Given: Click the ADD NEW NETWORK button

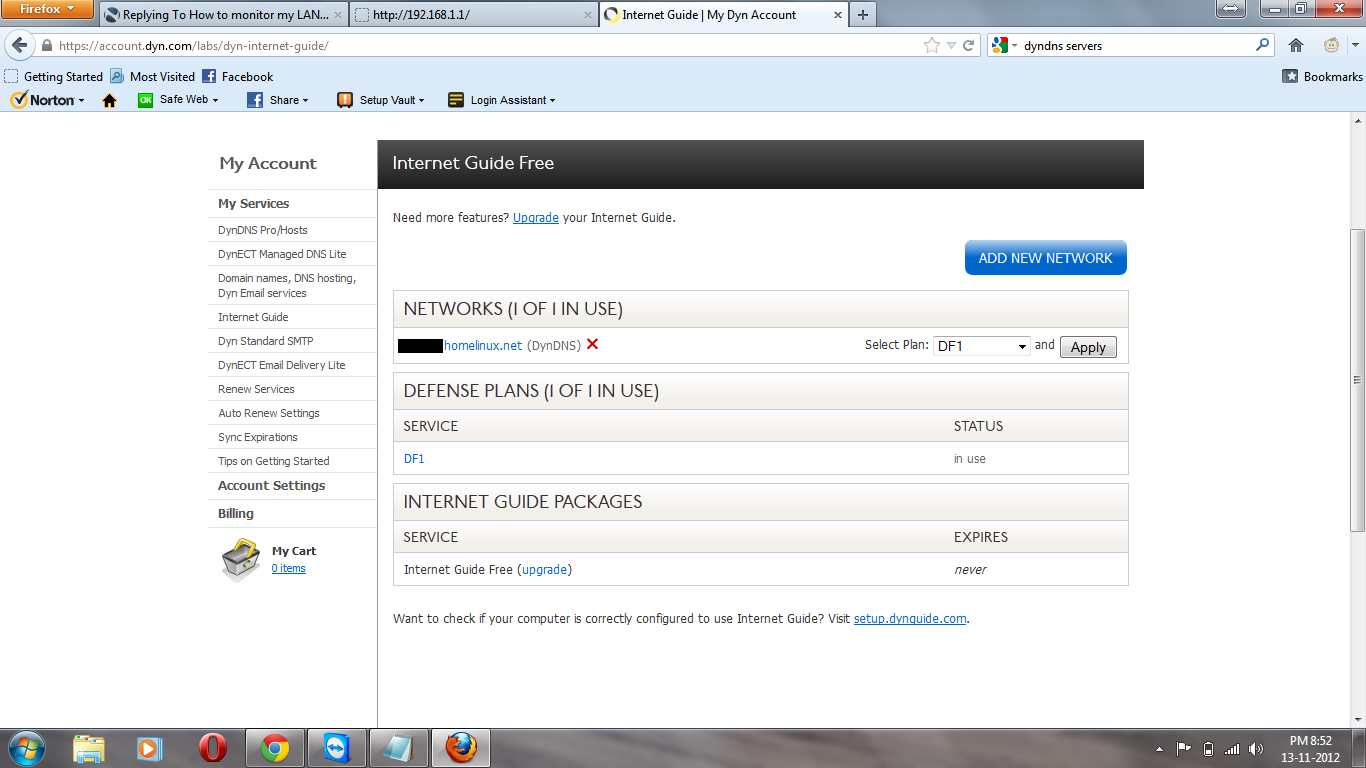Looking at the screenshot, I should (x=1046, y=258).
